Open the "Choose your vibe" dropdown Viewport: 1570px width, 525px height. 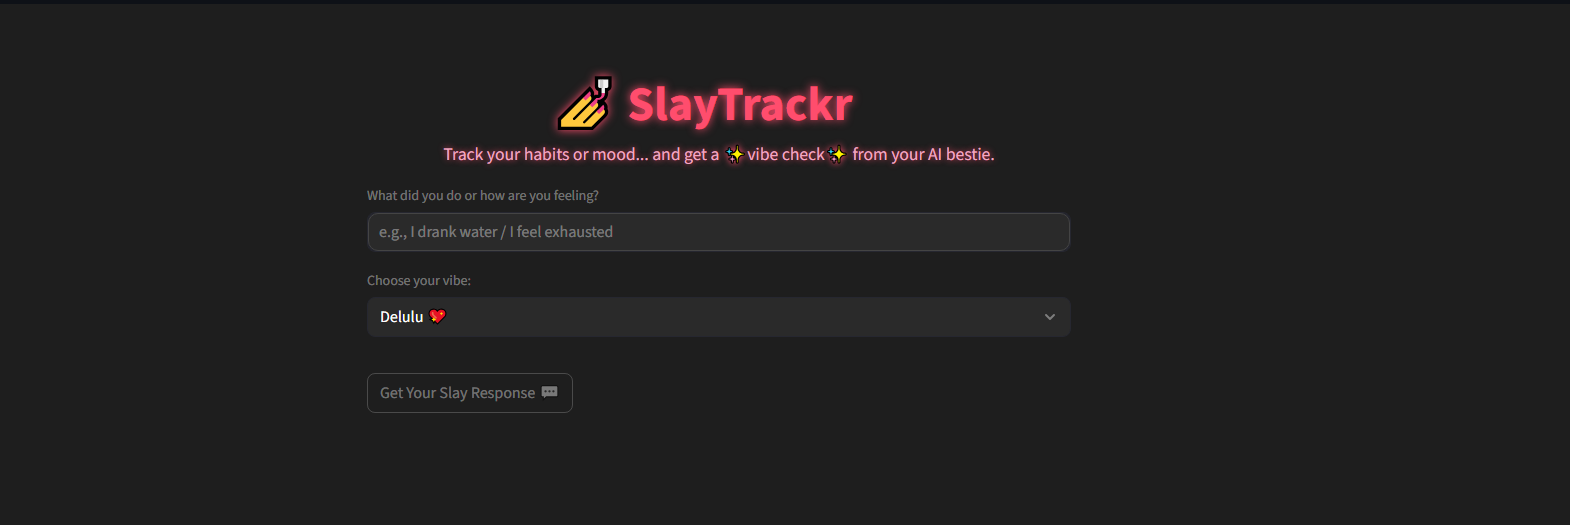click(x=718, y=317)
